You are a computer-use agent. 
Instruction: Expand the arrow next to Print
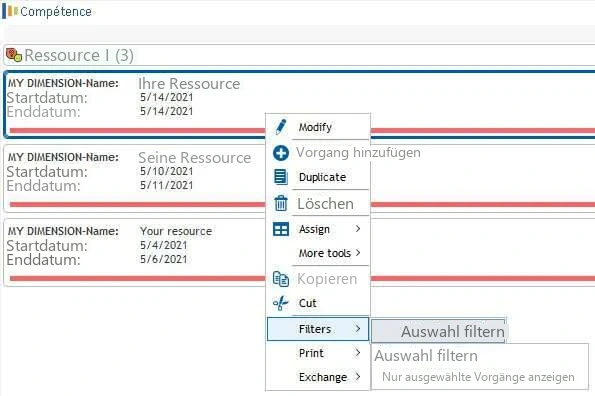click(x=357, y=353)
